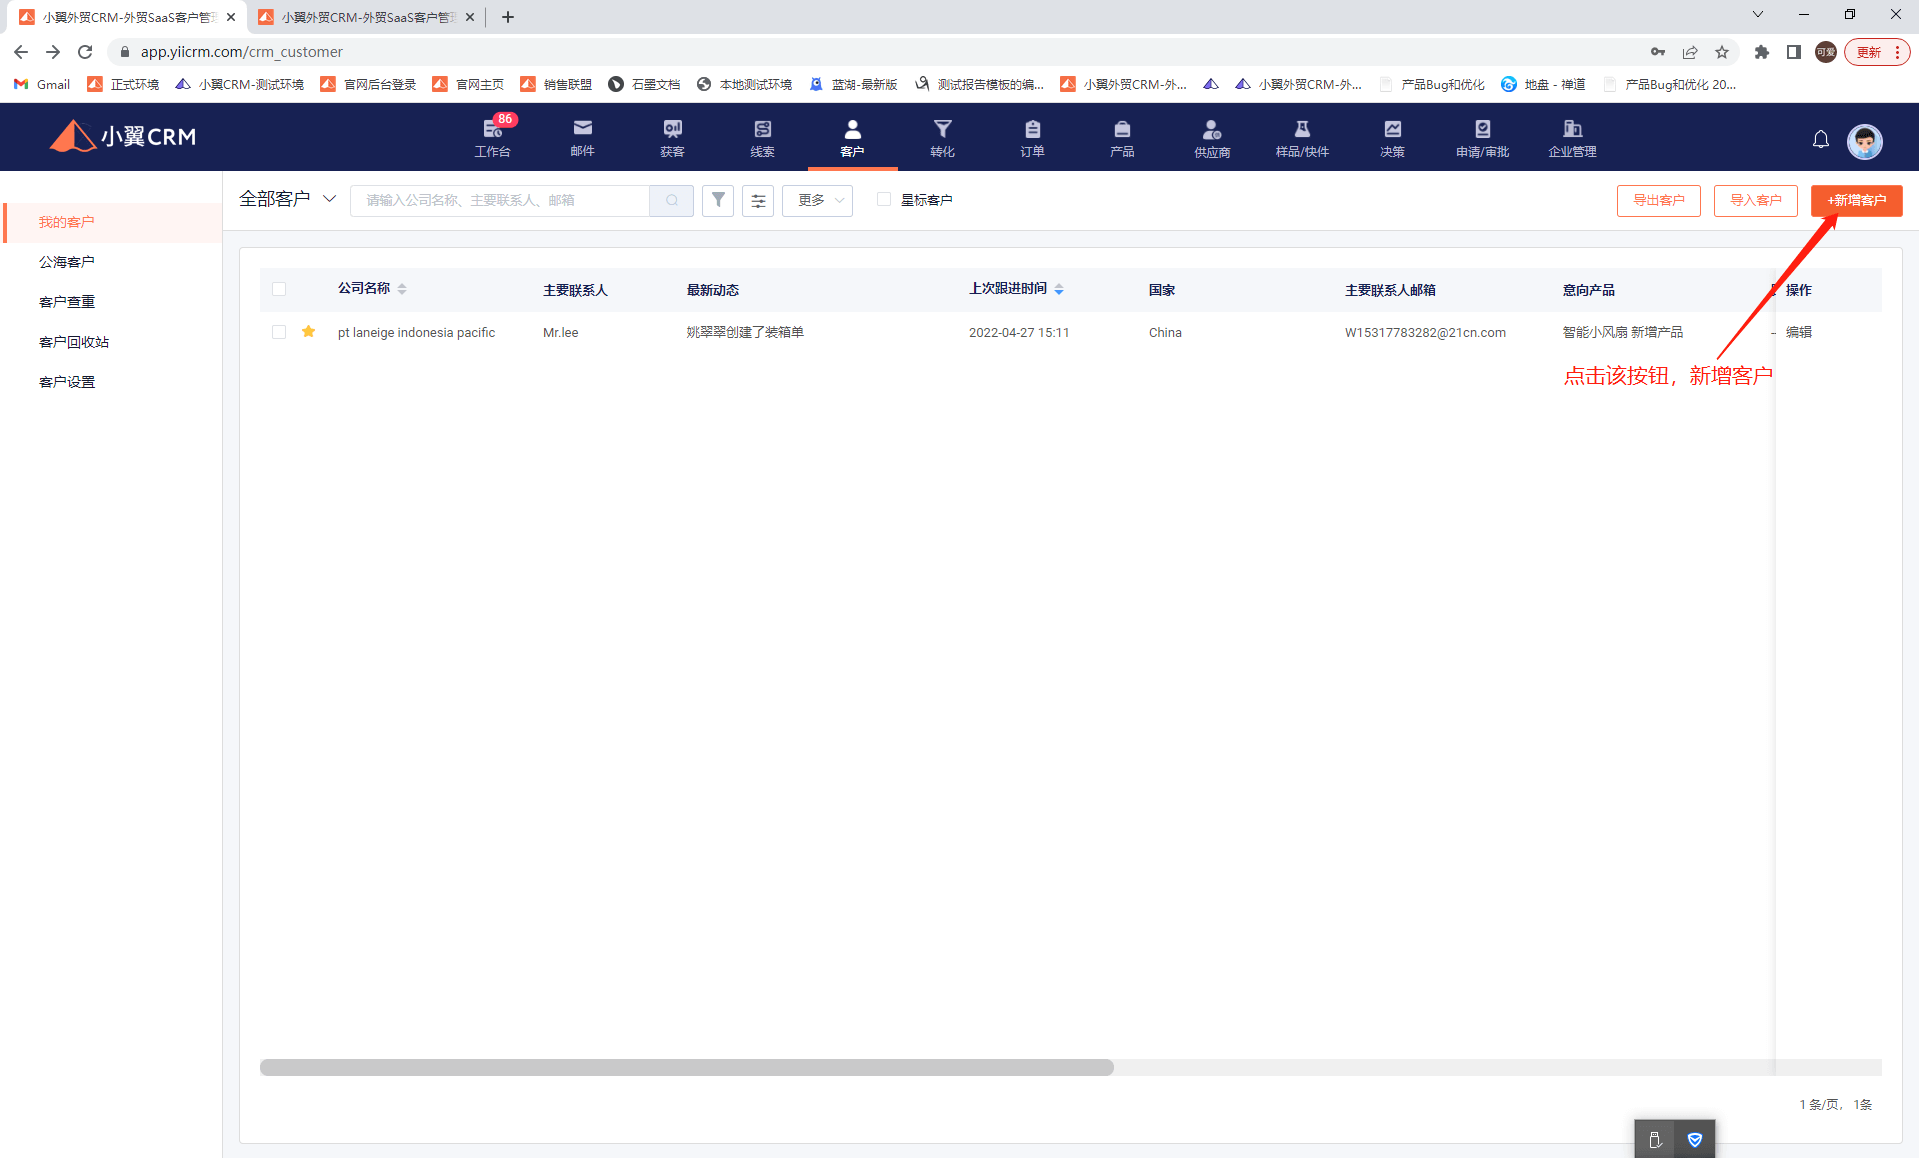Open the Gmail bookmark
This screenshot has width=1919, height=1158.
(x=42, y=84)
